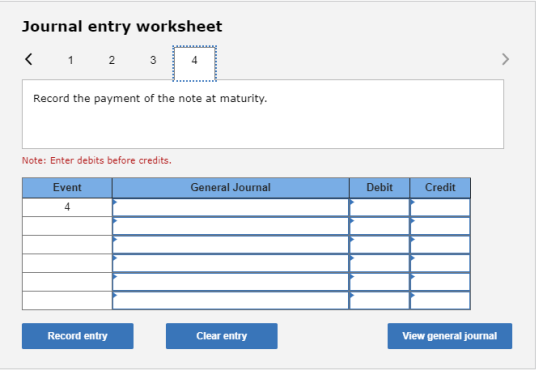Viewport: 560px width, 375px height.
Task: Click the Event column header
Action: (67, 188)
